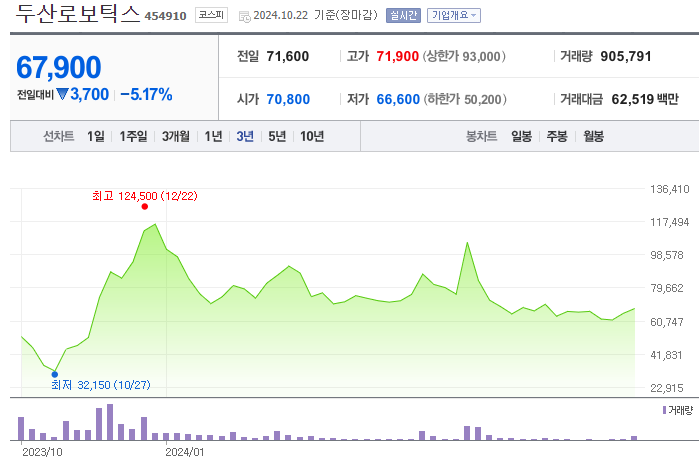The width and height of the screenshot is (699, 459).
Task: Click the 선차트 label
Action: (58, 136)
